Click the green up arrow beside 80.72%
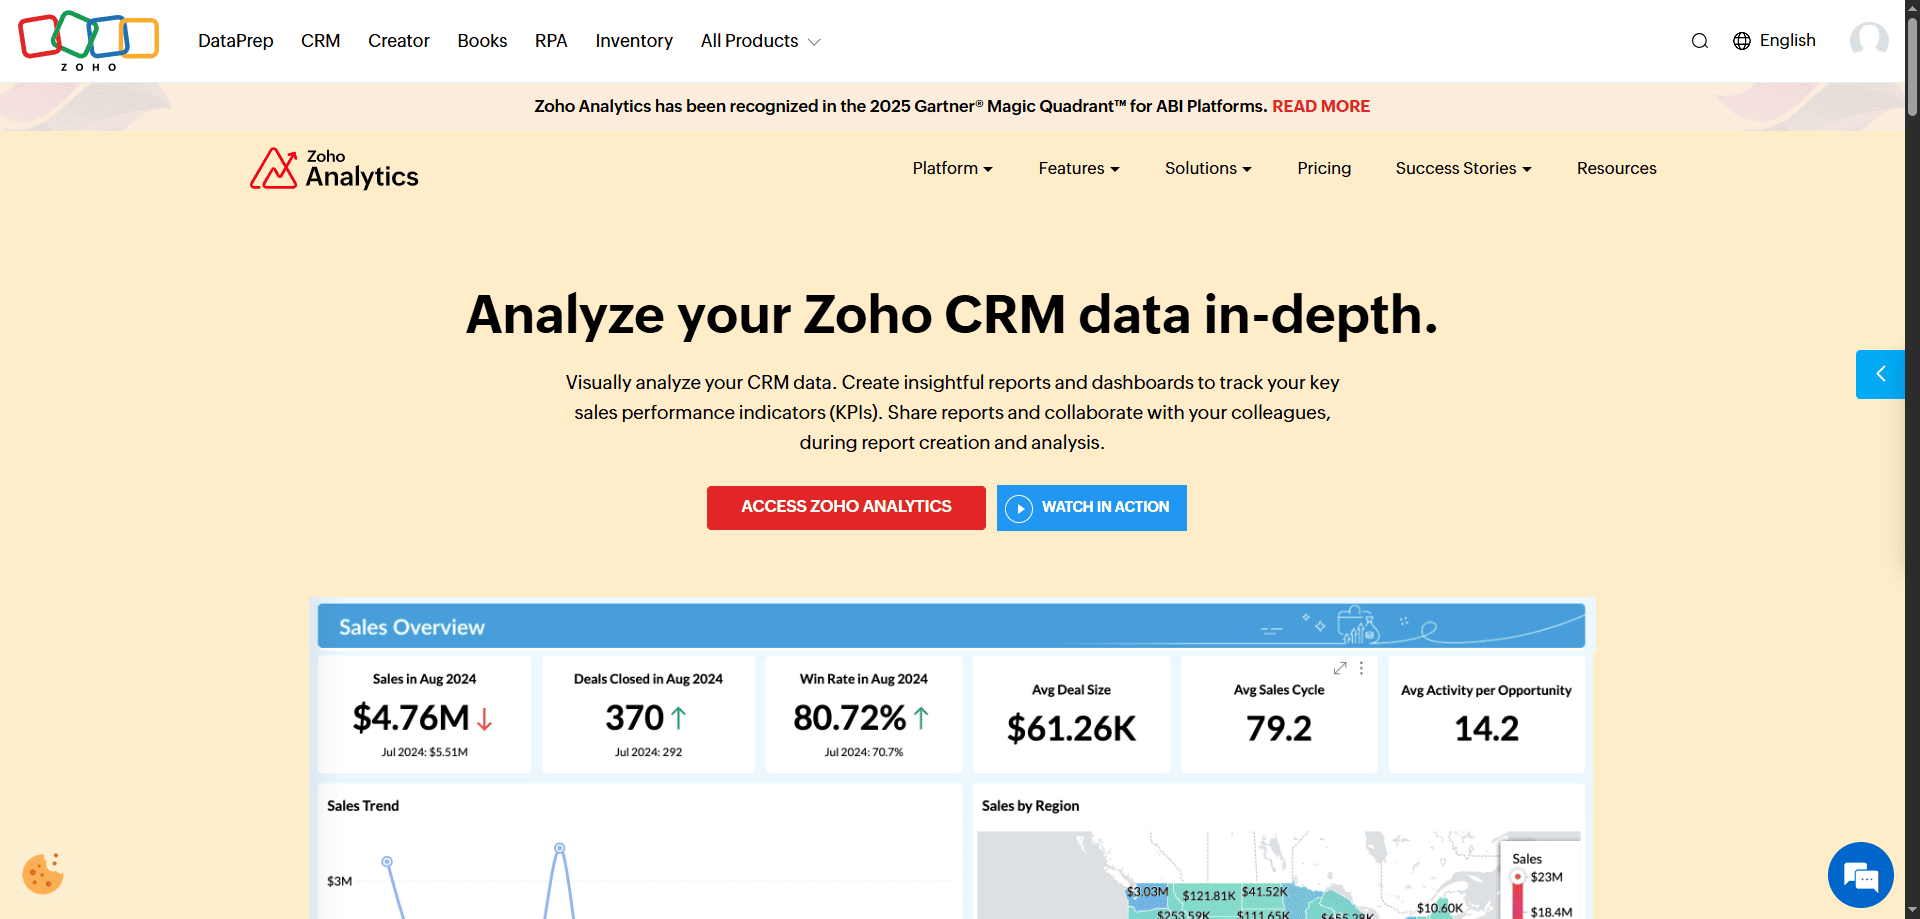Screen dimensions: 1920x919 click(921, 717)
